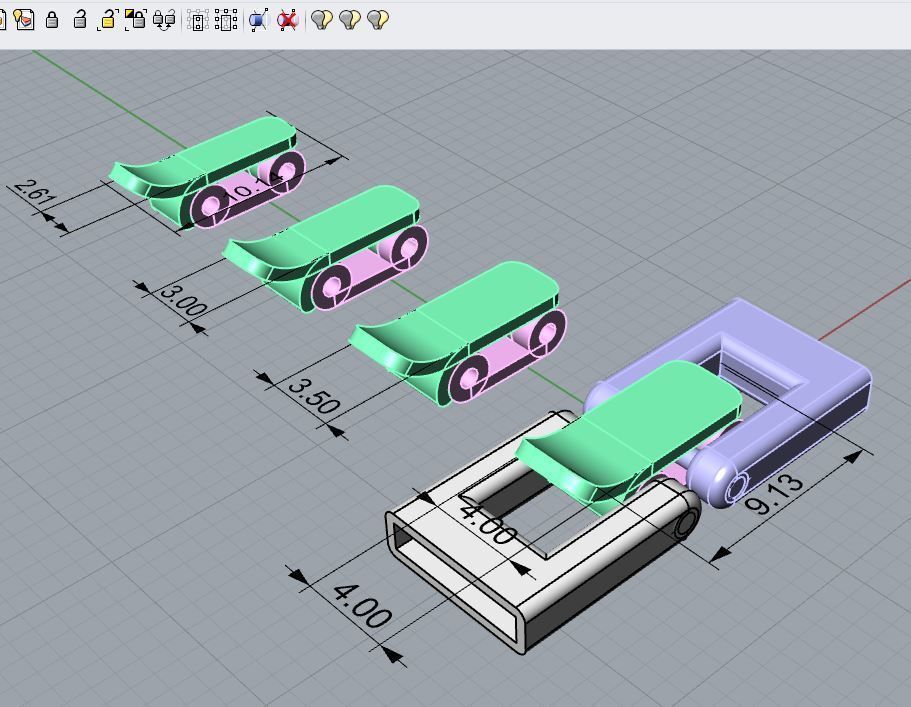Select the 3.50 dimension label
Viewport: 911px width, 707px height.
314,395
